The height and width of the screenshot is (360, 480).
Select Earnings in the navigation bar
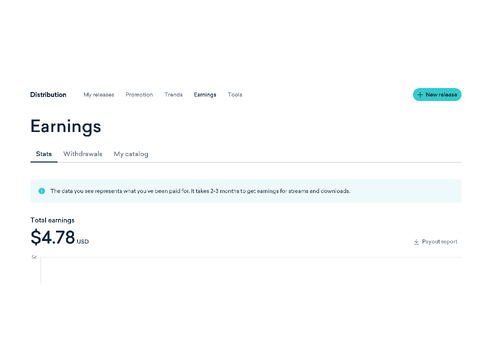205,95
